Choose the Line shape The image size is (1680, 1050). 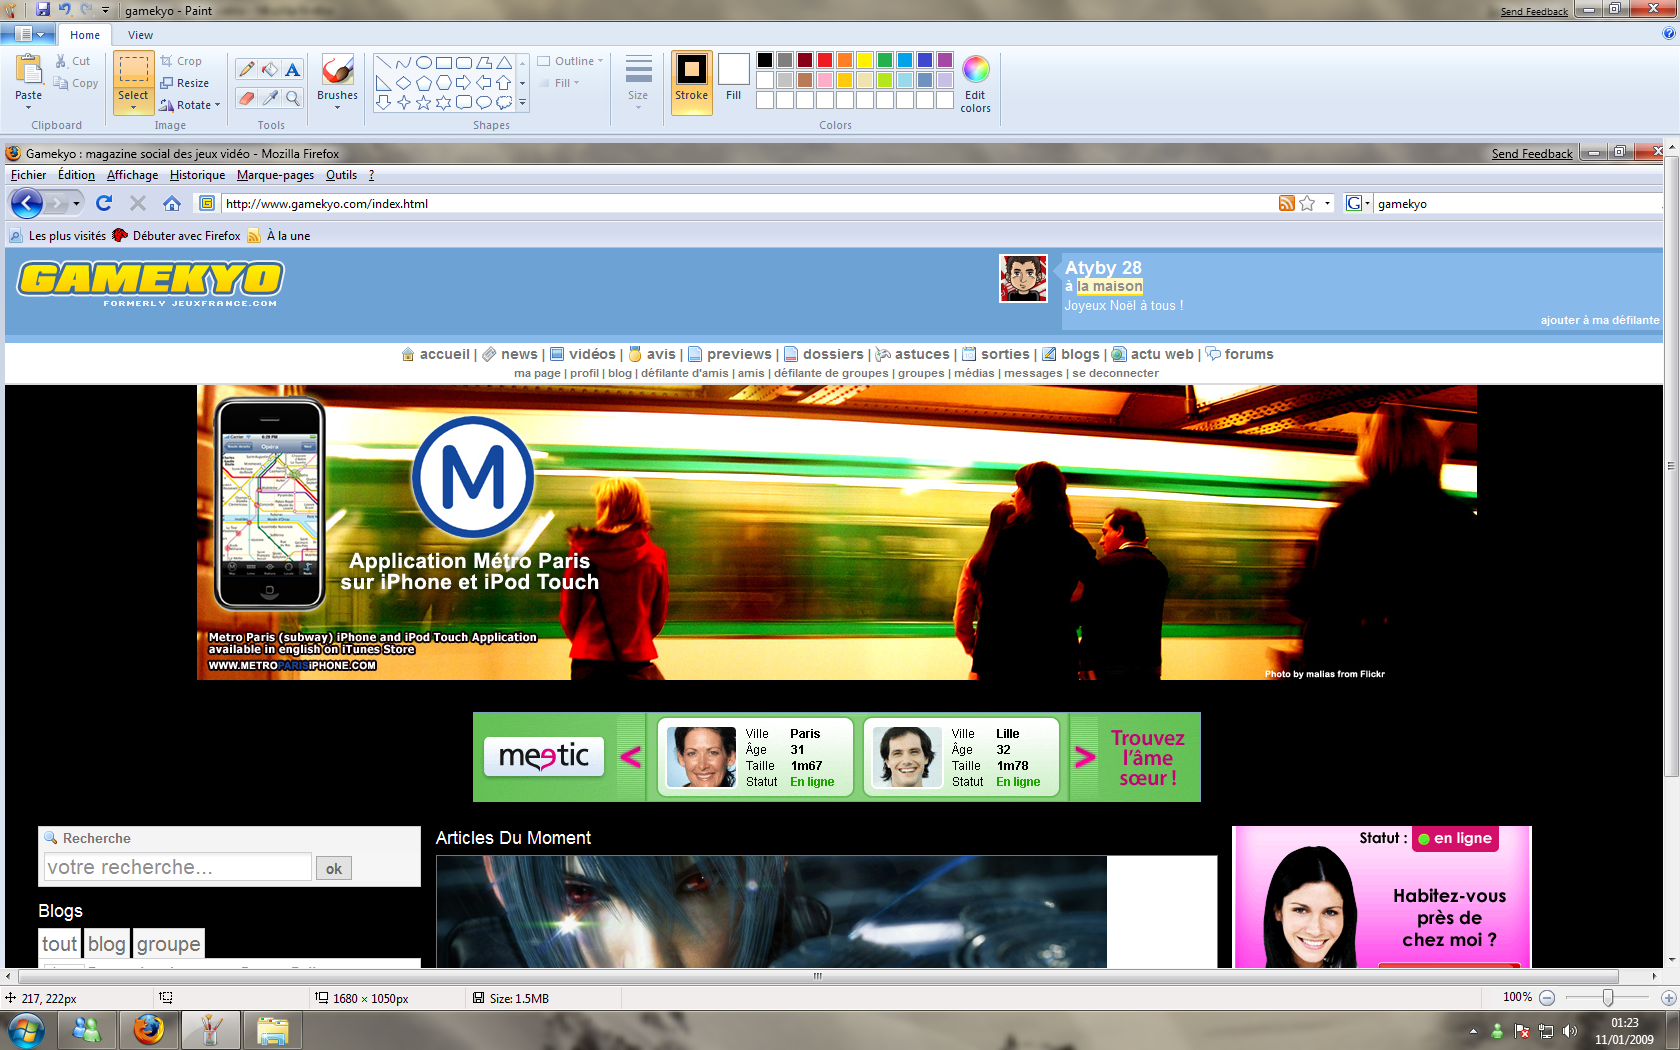(383, 62)
